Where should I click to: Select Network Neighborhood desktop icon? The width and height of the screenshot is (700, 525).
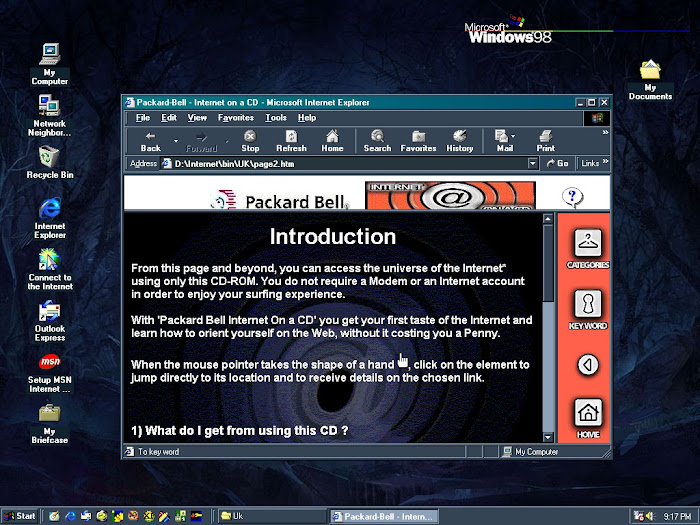(49, 115)
